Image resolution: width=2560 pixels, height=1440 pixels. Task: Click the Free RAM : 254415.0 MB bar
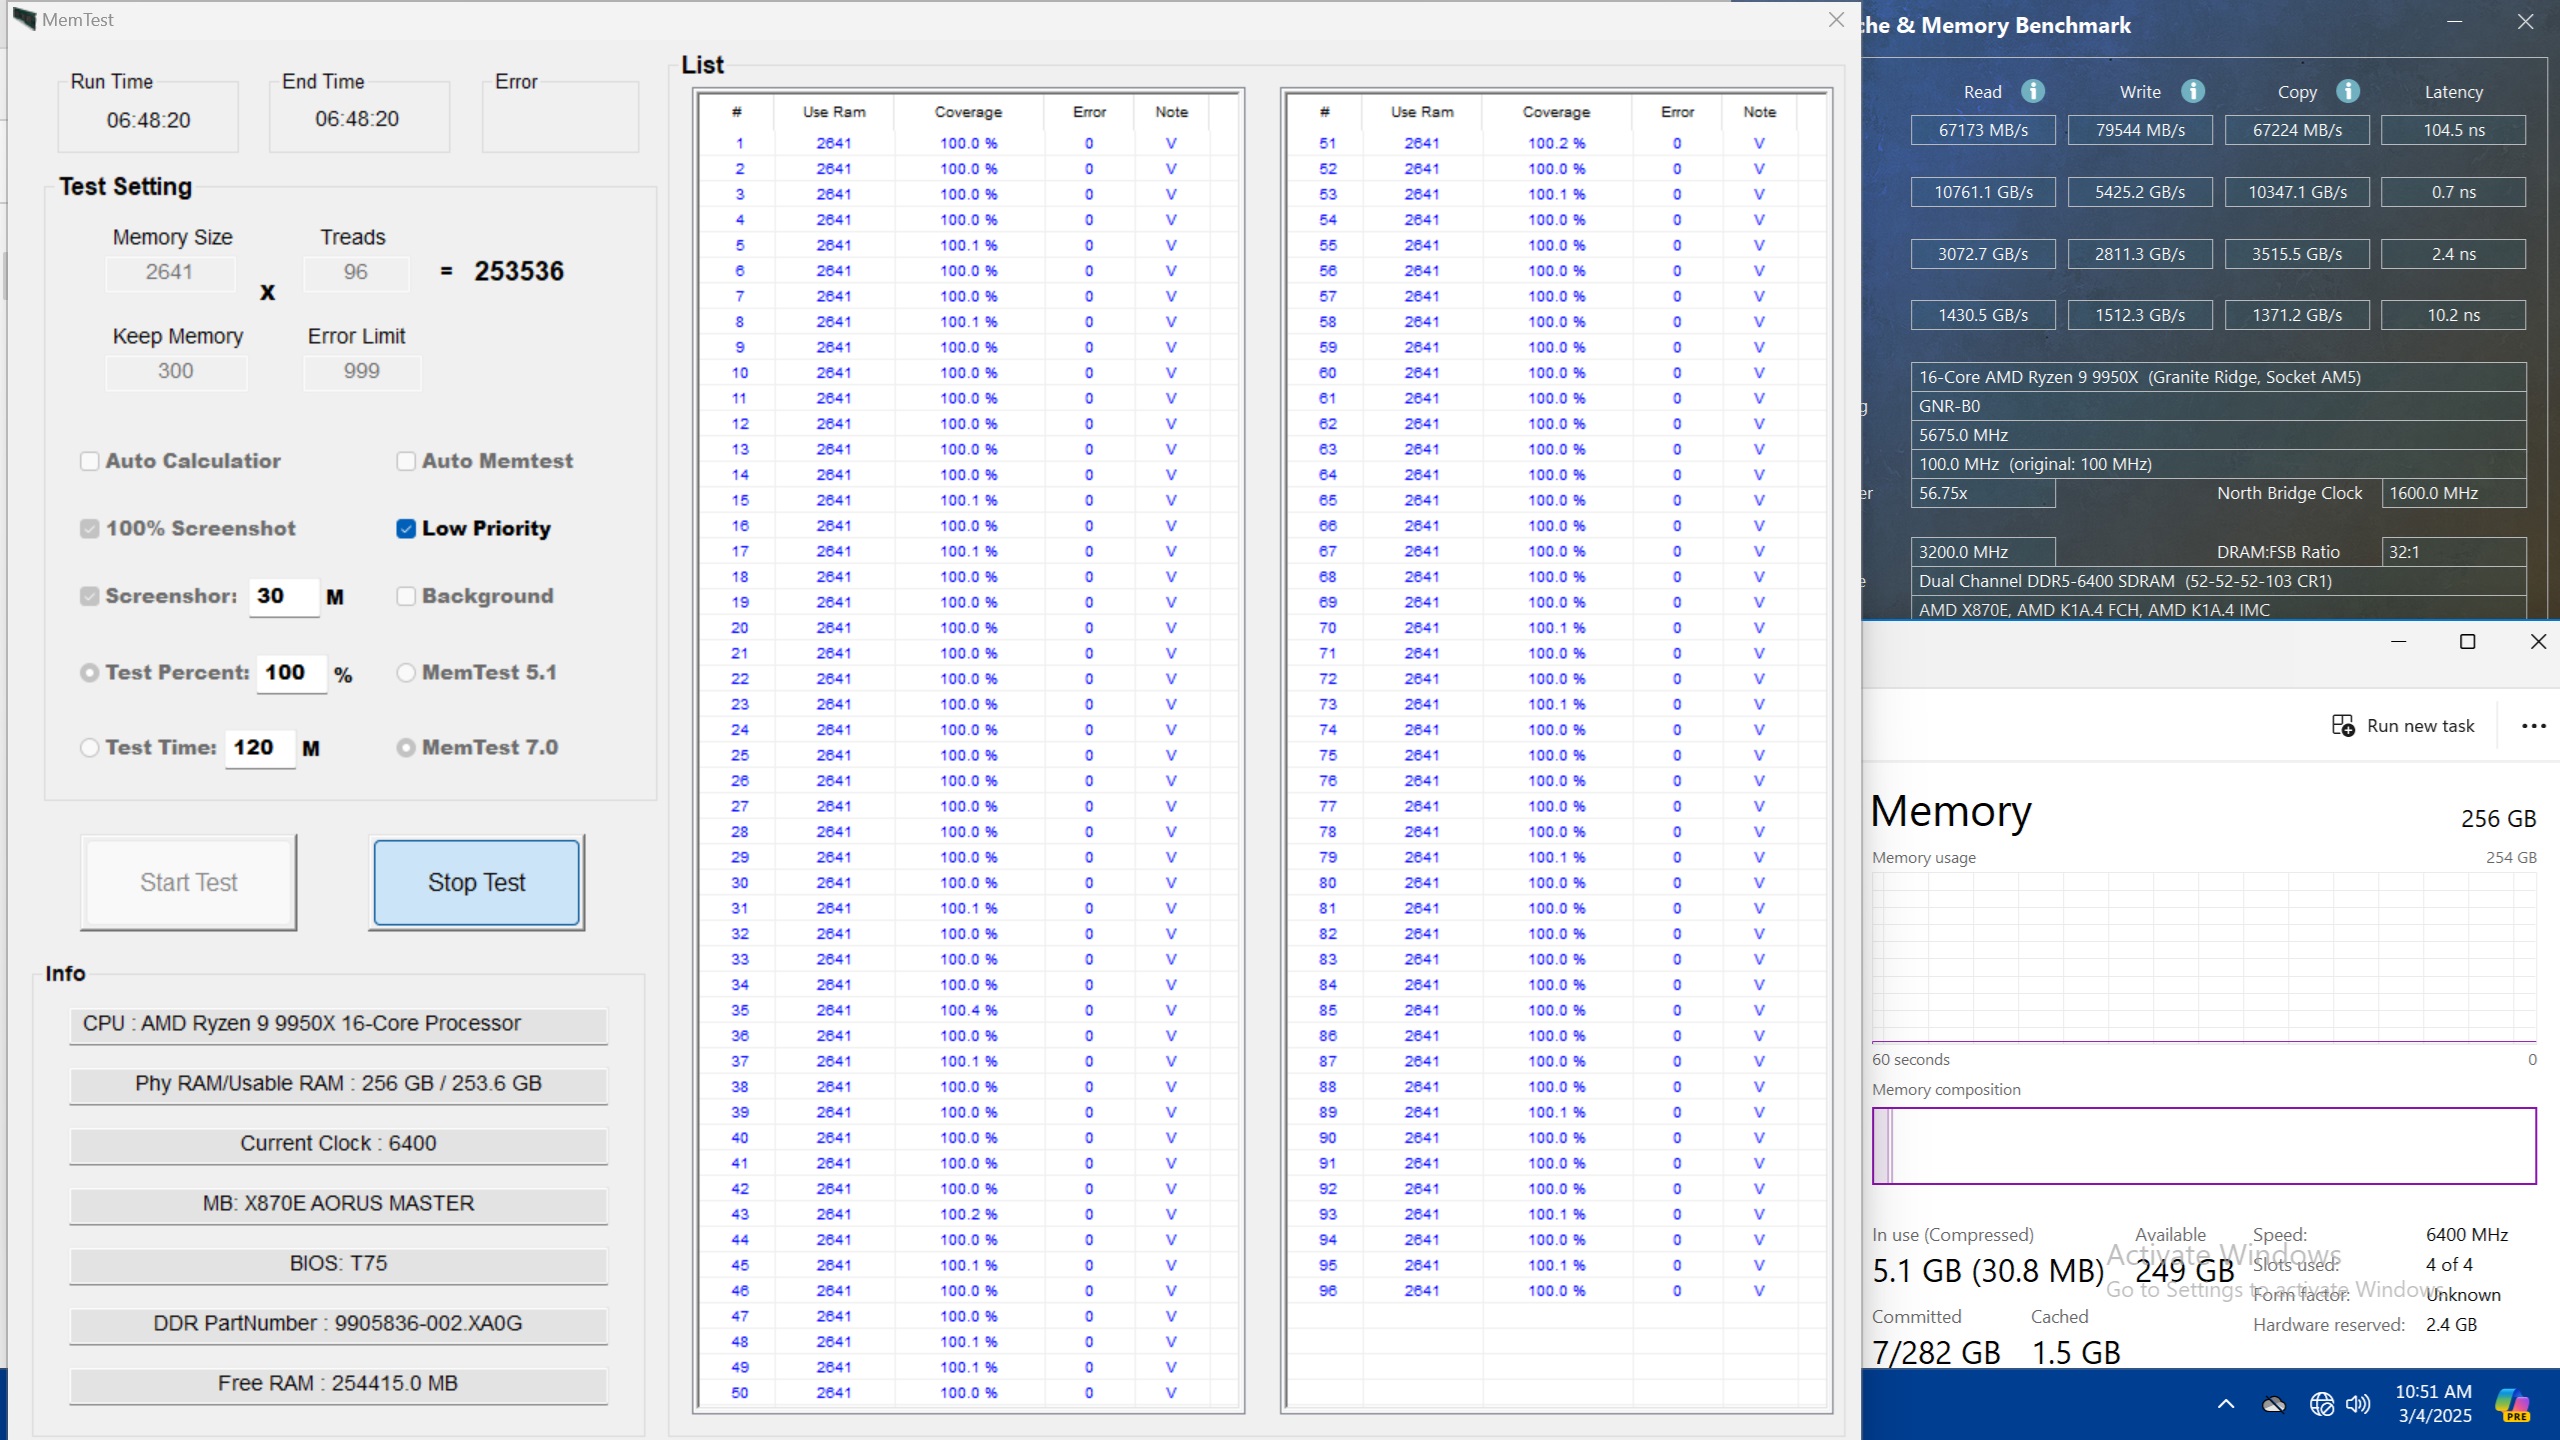click(338, 1384)
